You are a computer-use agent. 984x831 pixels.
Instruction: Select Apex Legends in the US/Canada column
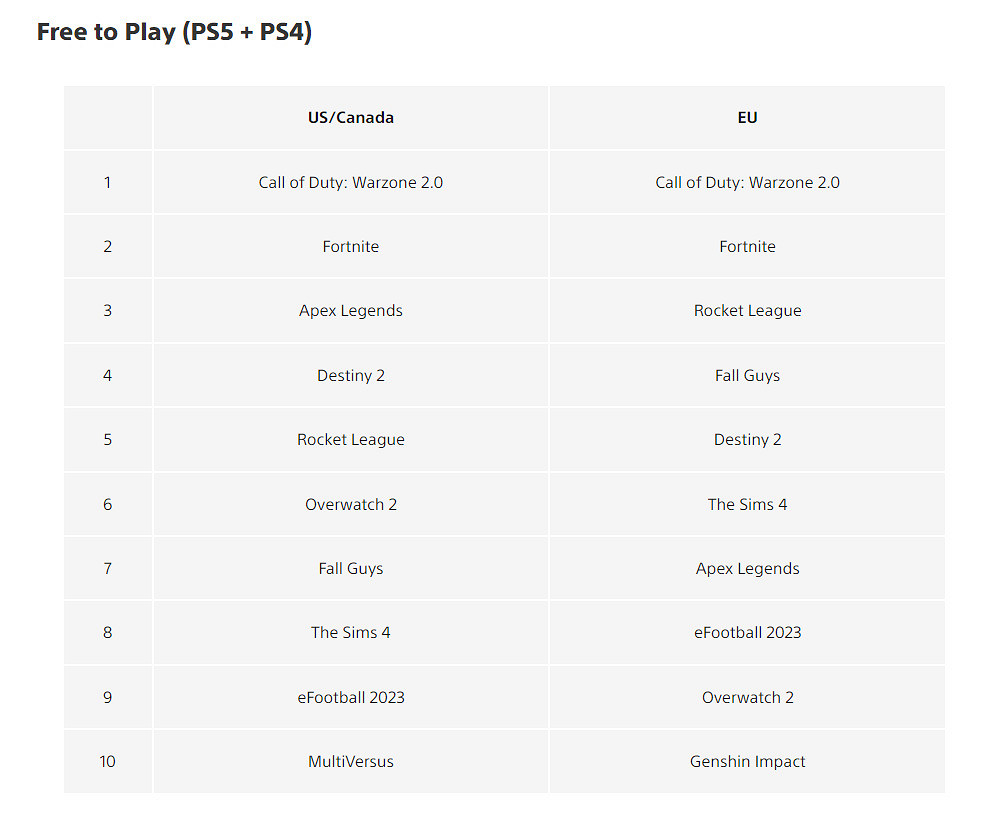point(351,311)
